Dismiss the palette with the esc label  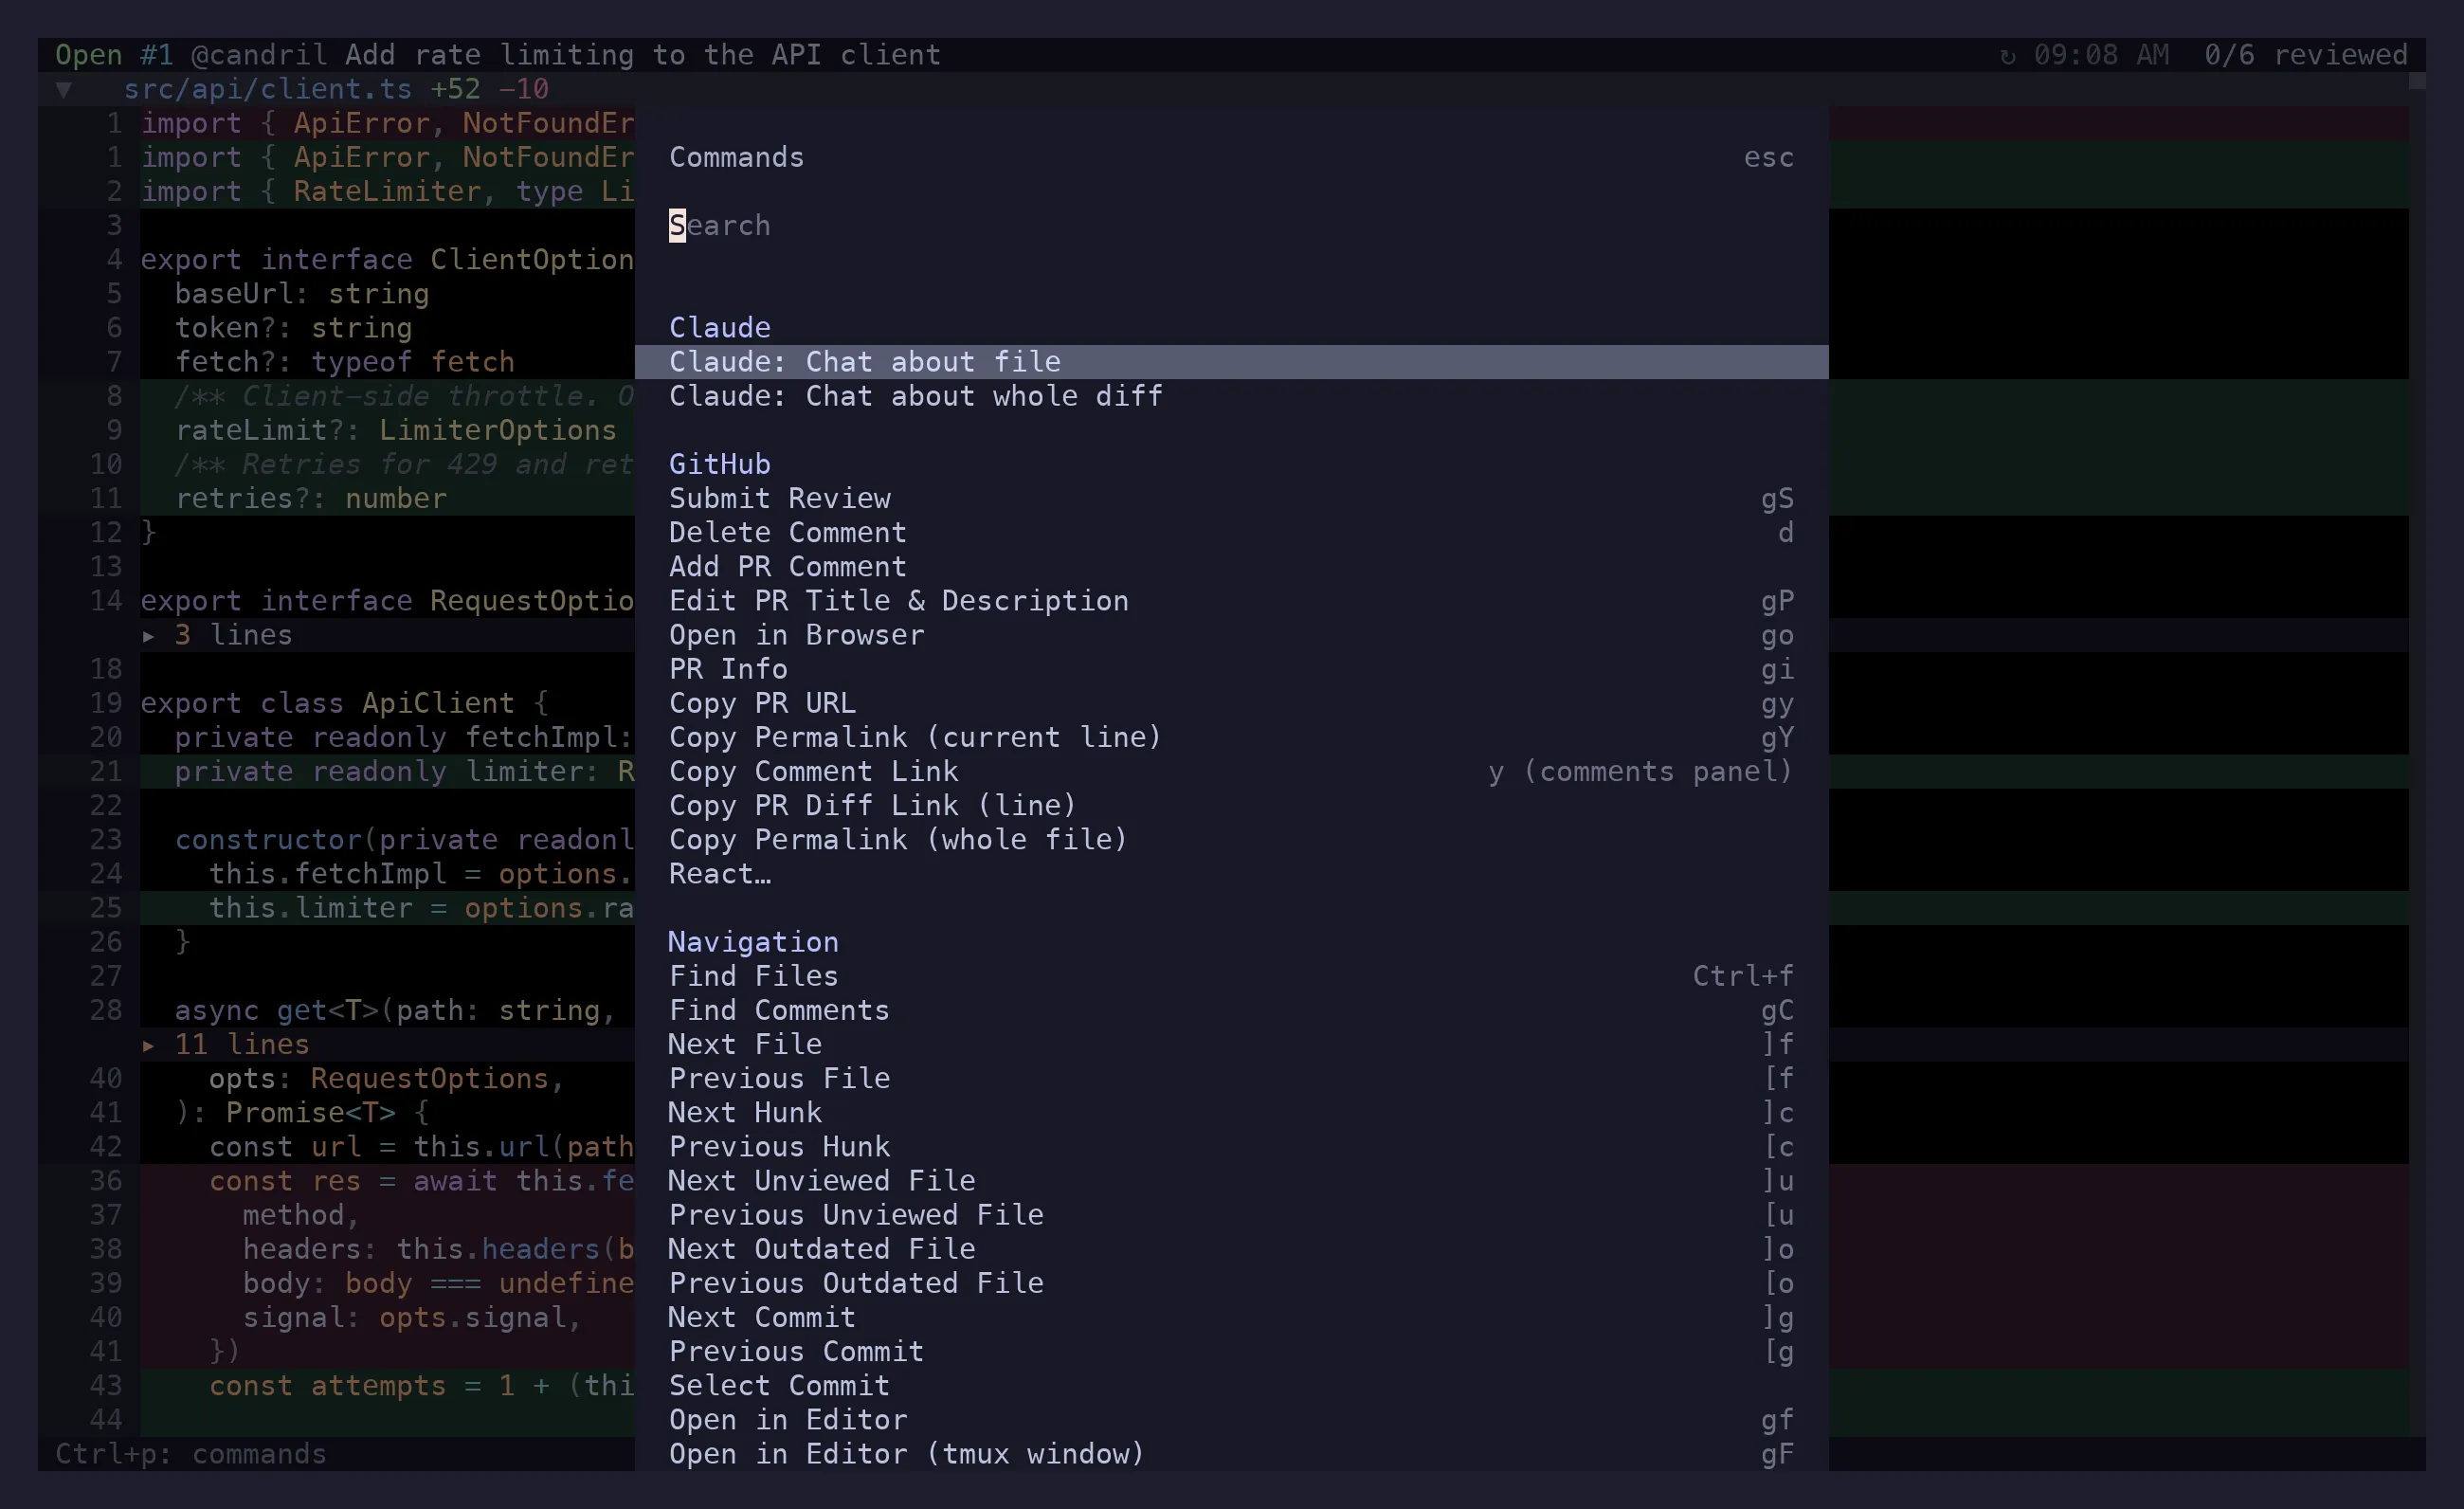(1768, 158)
